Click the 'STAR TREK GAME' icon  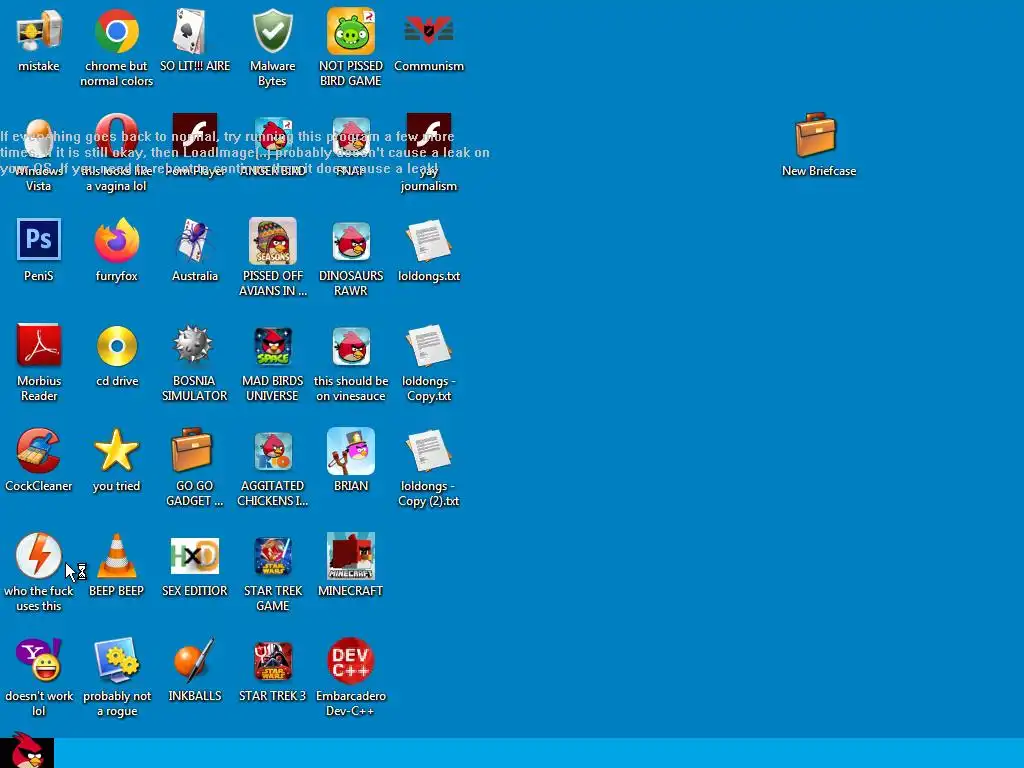272,556
